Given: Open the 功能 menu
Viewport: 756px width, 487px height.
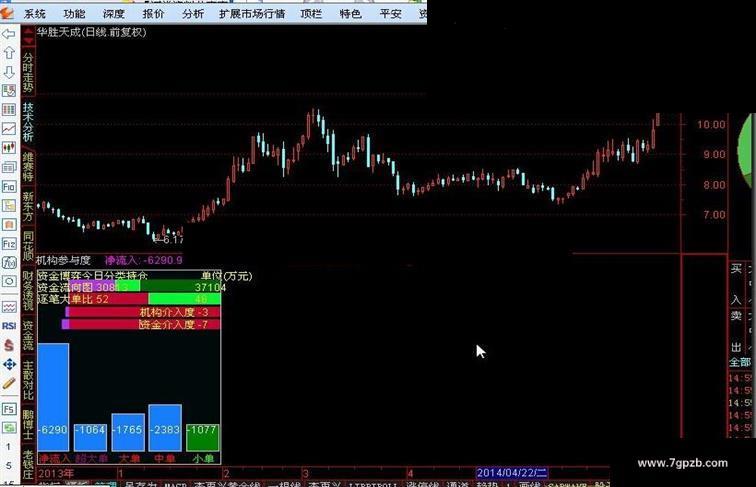Looking at the screenshot, I should (x=74, y=14).
